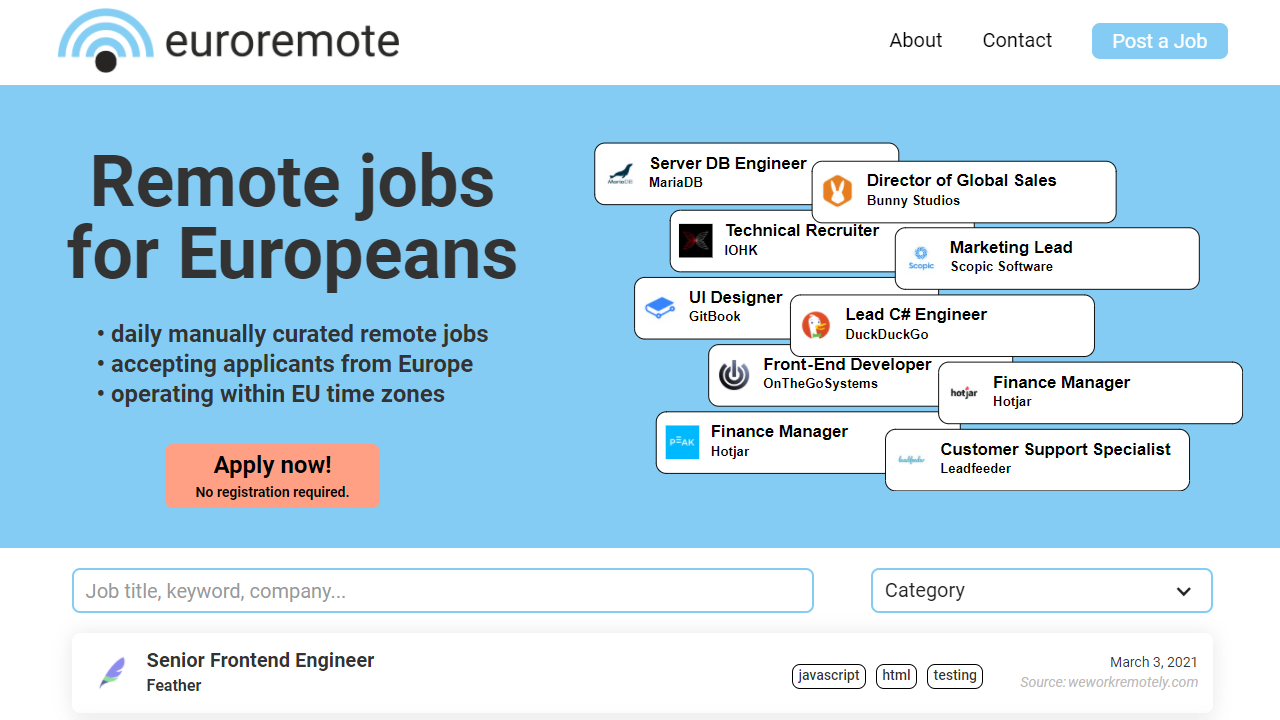Click the Scopic Software logo
1280x720 pixels.
click(921, 257)
